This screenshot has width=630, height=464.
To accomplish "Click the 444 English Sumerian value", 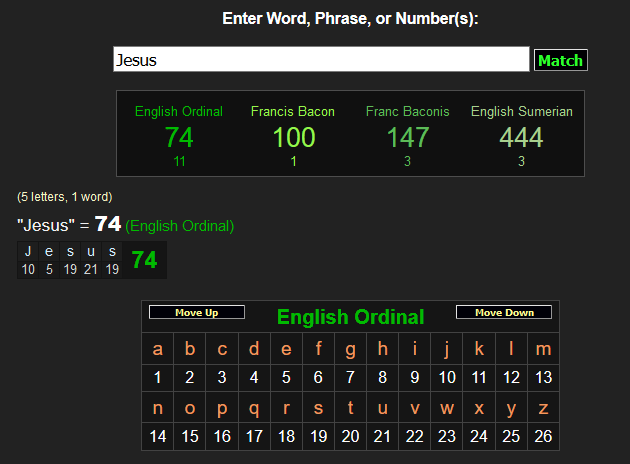I will (x=521, y=137).
